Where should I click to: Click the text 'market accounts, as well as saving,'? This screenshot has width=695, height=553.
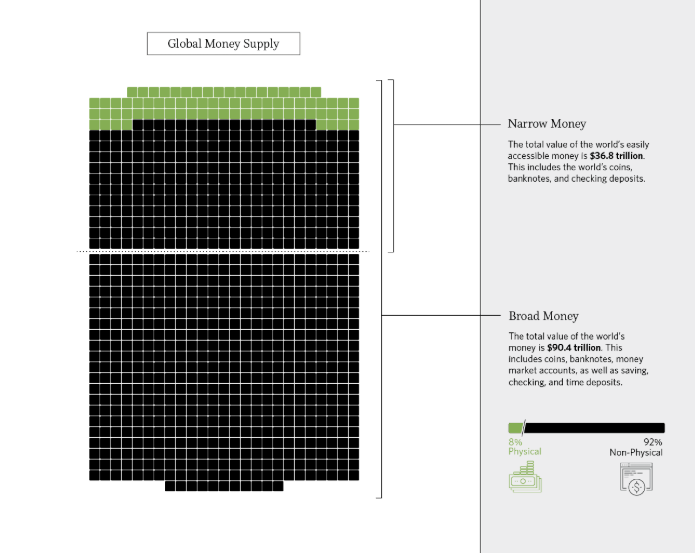(578, 370)
